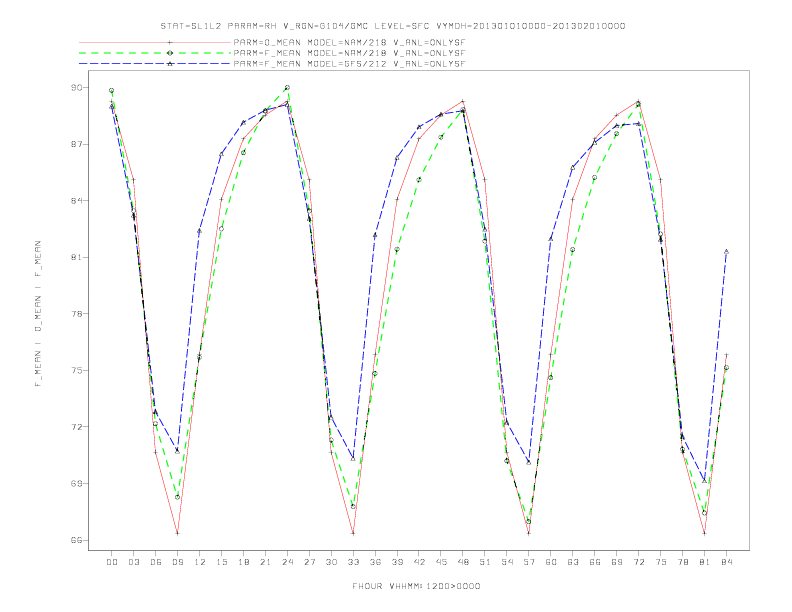
Task: Click y-axis tick label 66
Action: [77, 540]
